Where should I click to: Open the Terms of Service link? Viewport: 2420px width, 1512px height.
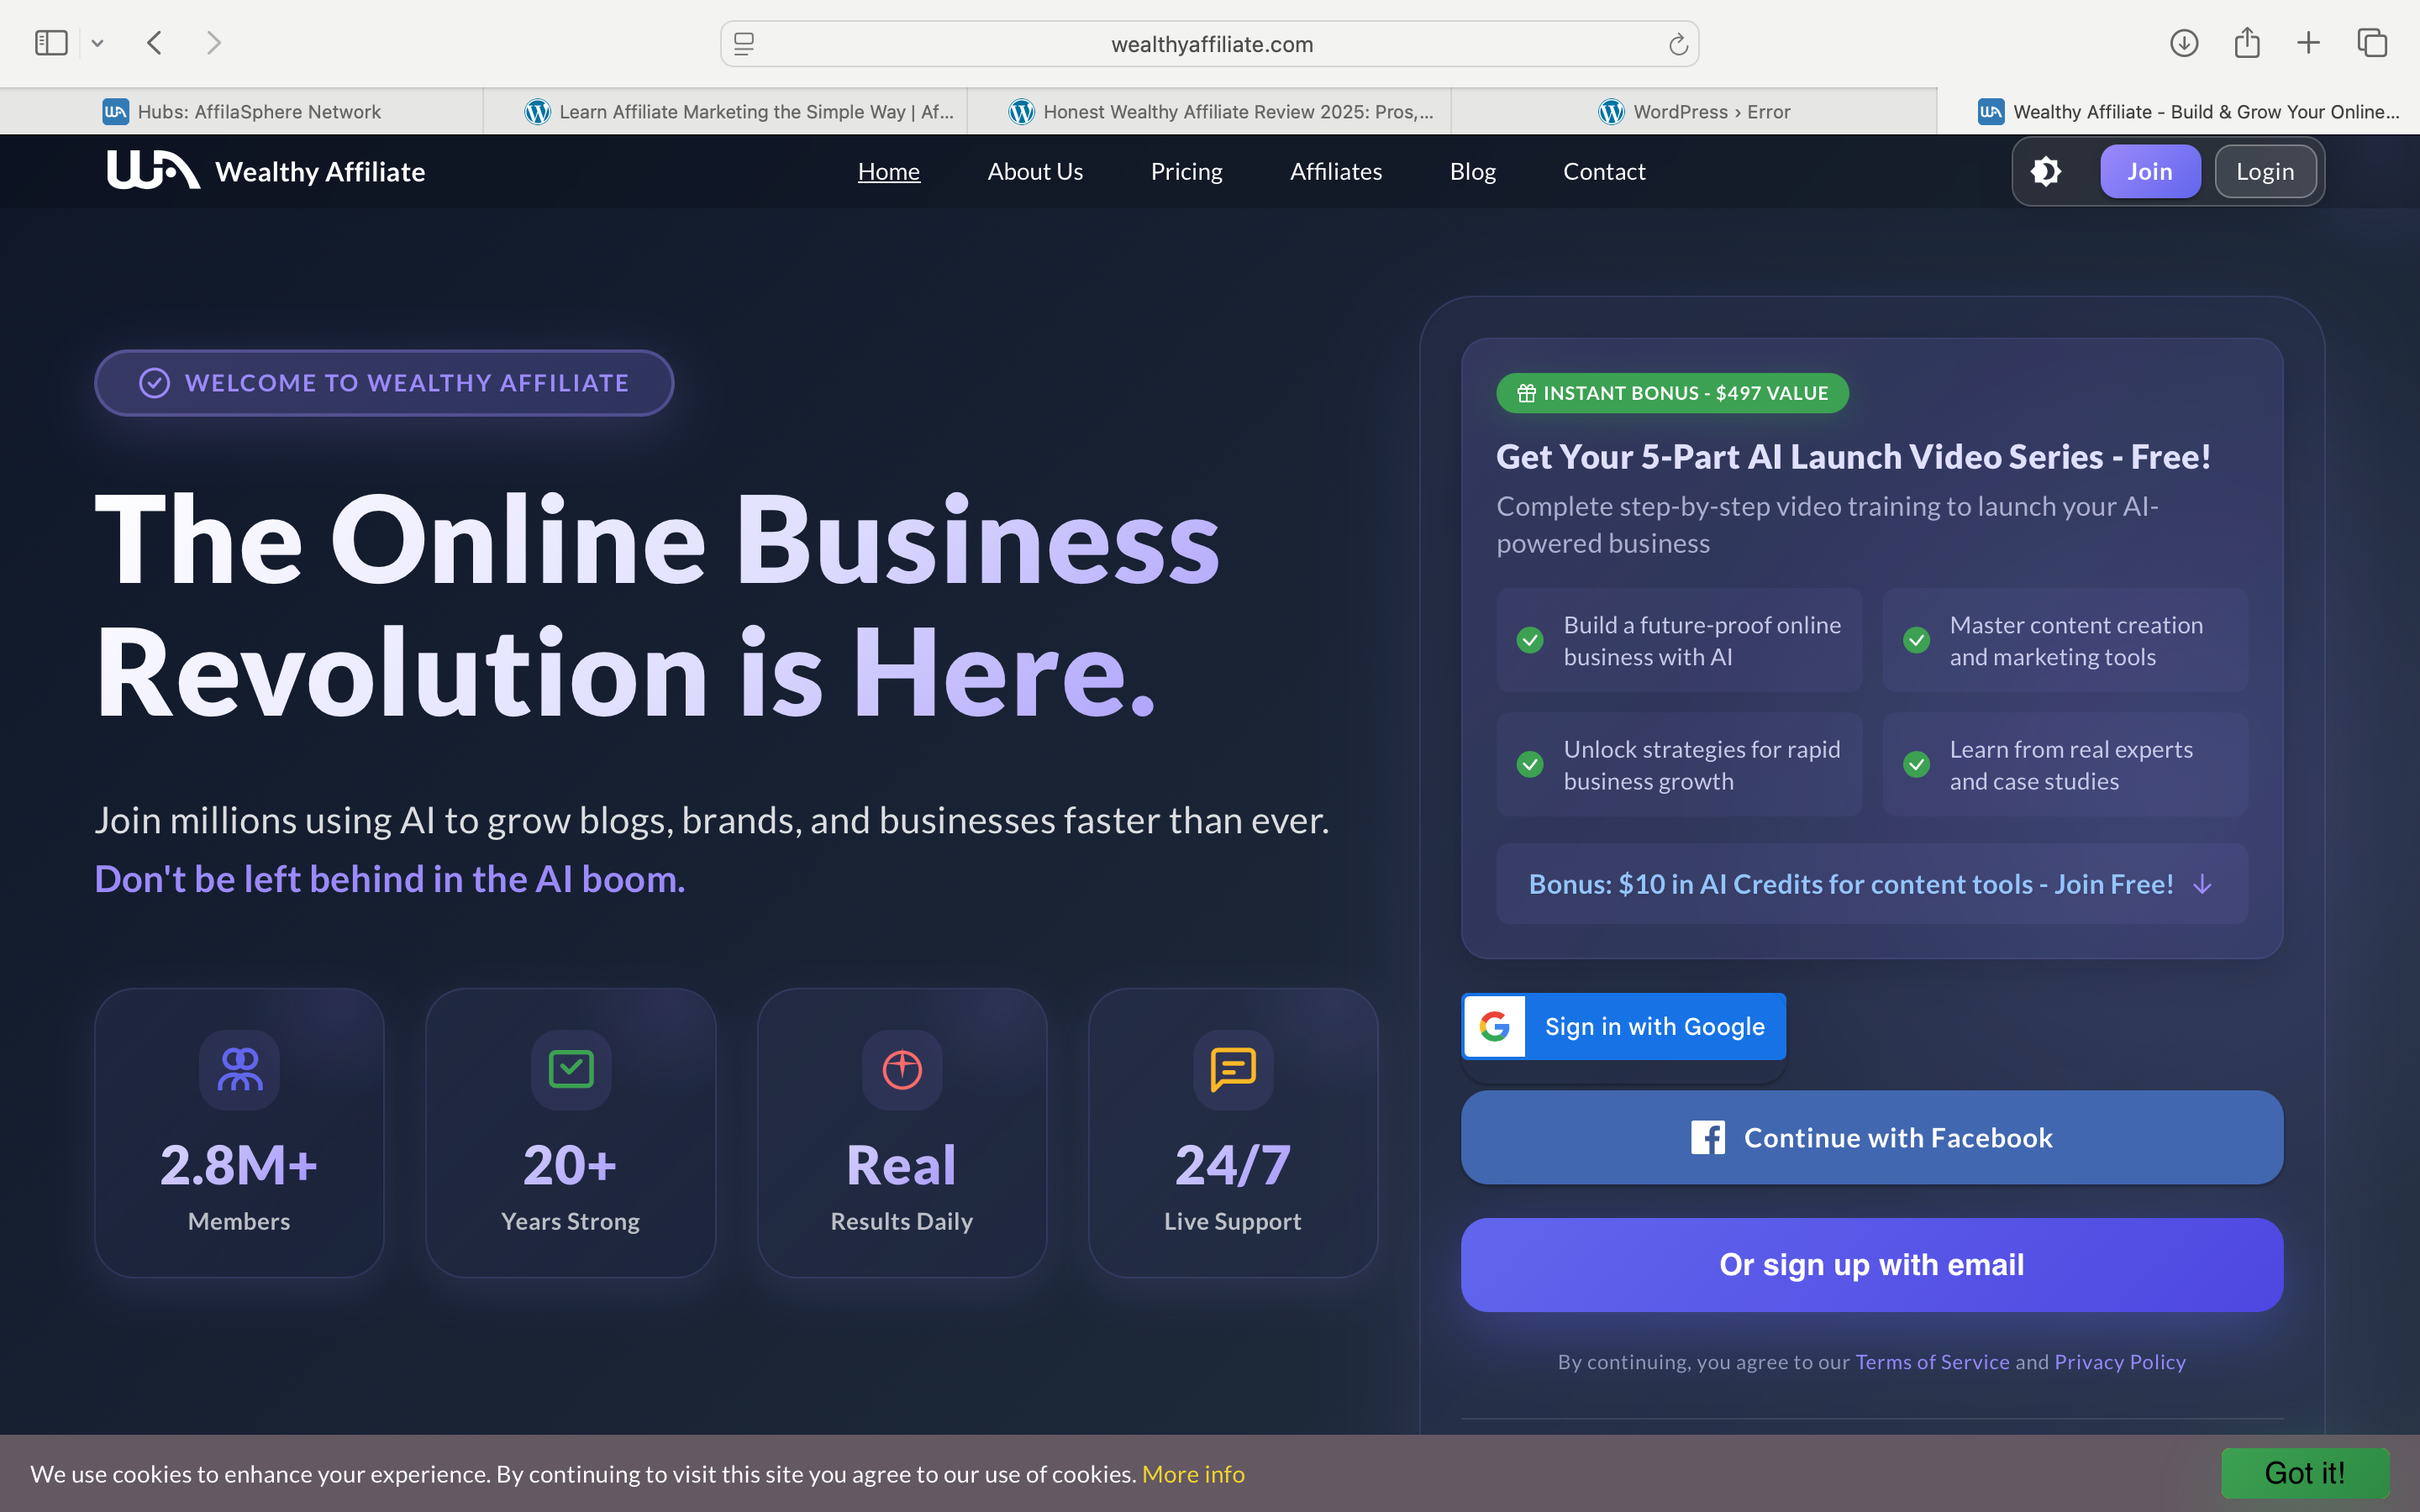tap(1931, 1362)
